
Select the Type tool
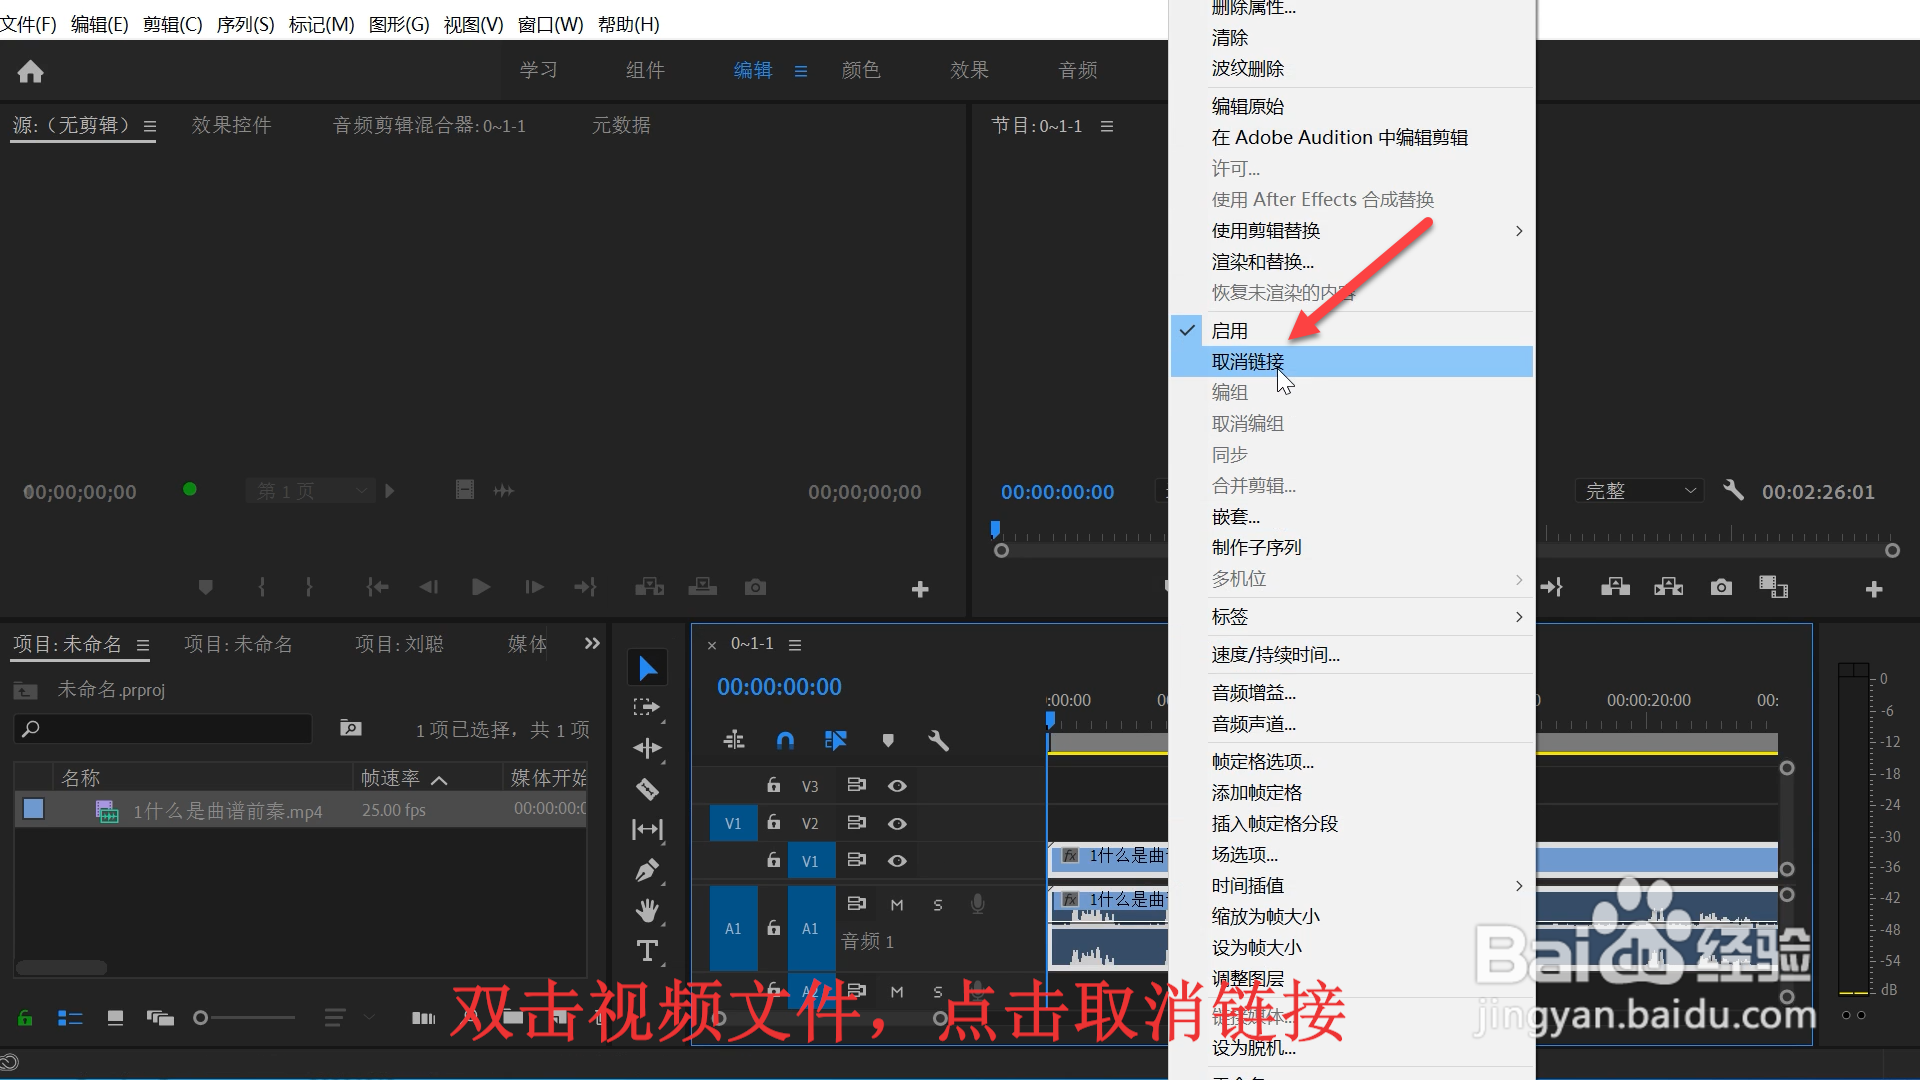647,951
